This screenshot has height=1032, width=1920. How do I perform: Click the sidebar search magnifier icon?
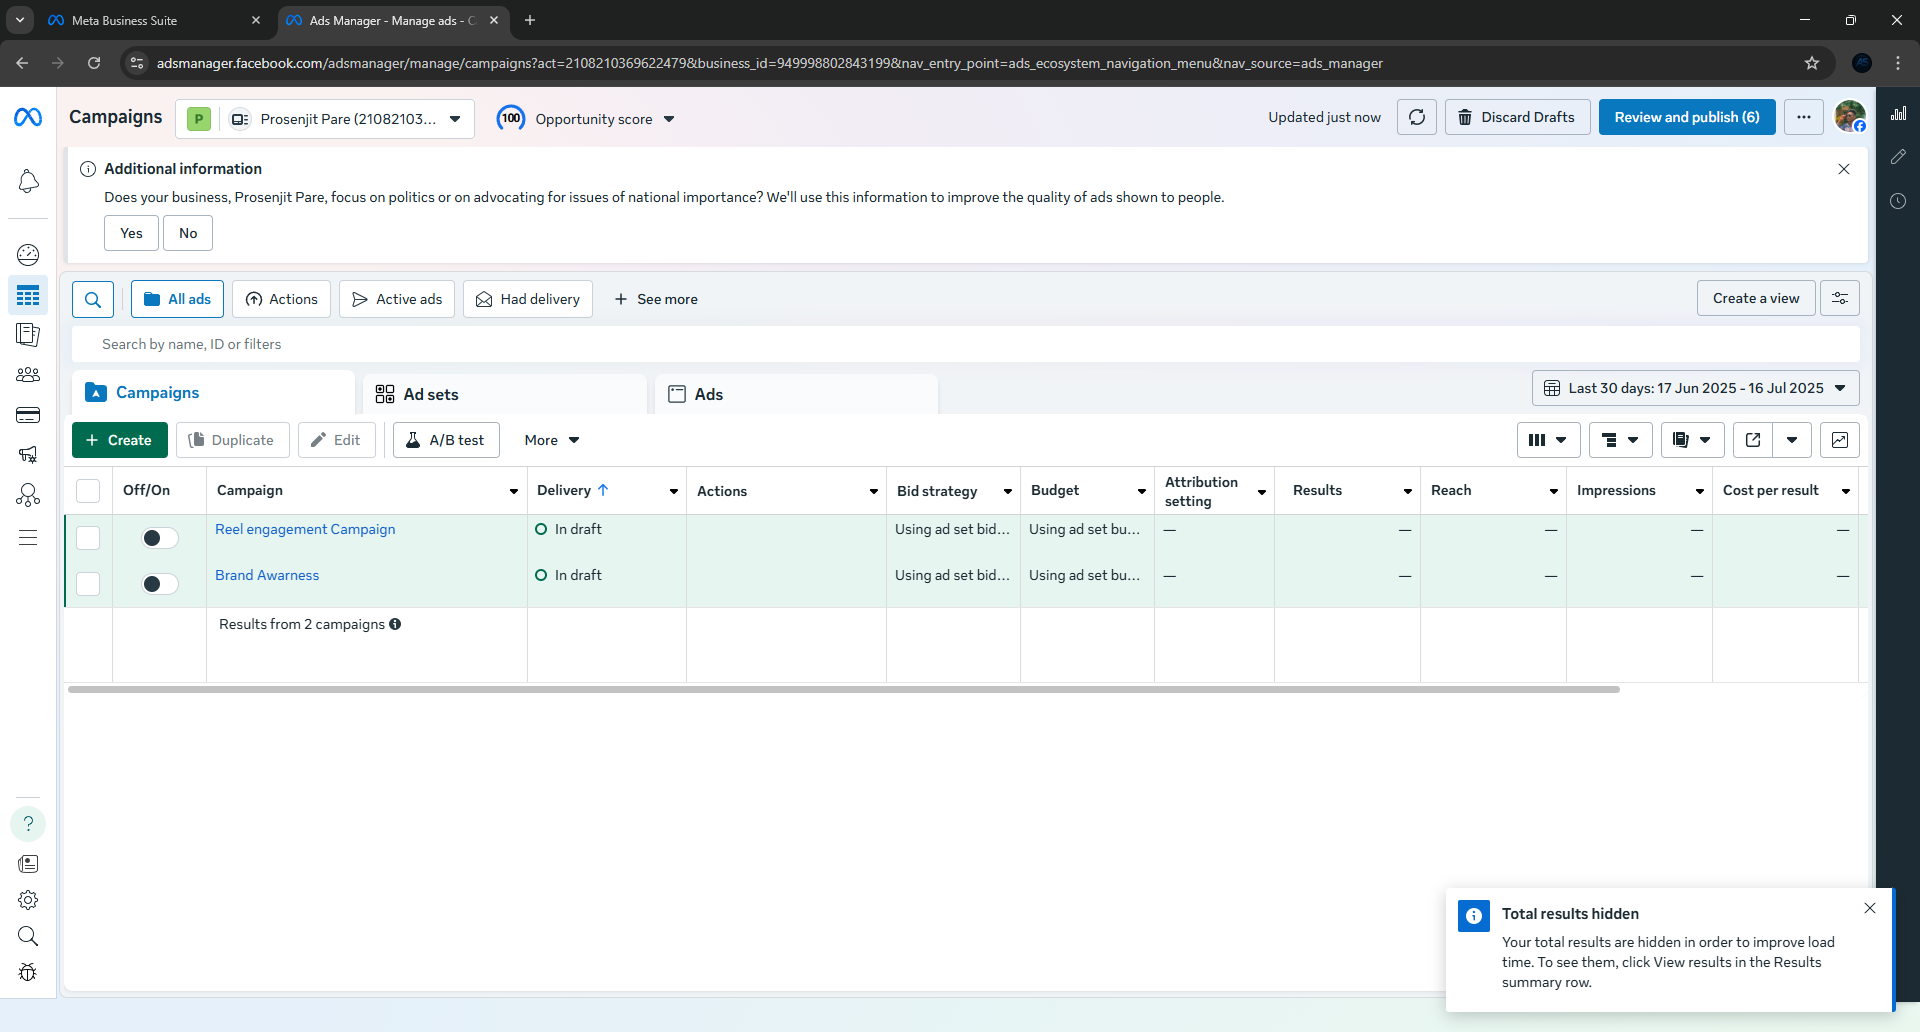28,936
